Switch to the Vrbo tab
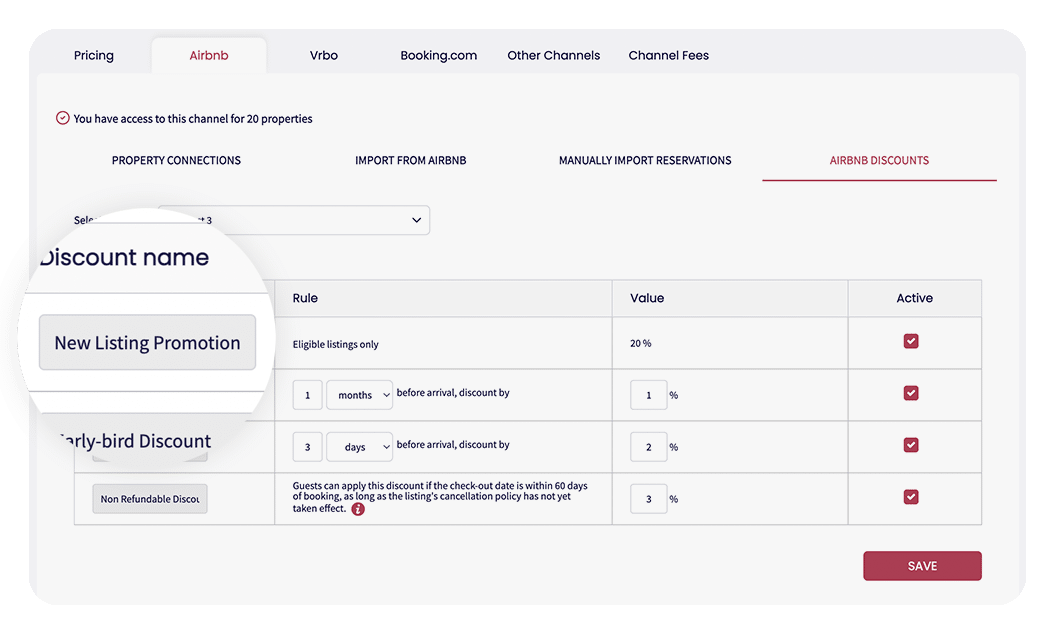 [324, 55]
